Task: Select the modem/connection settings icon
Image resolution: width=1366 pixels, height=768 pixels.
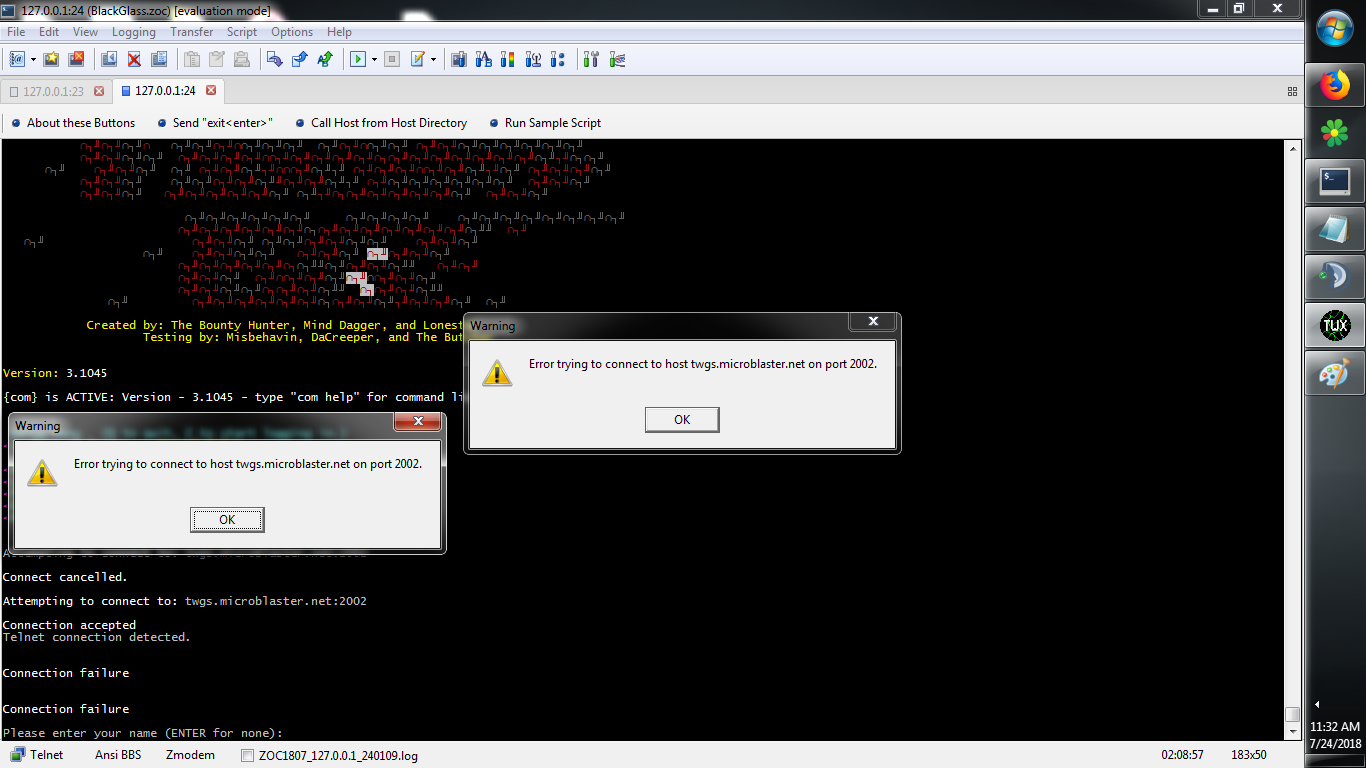Action: pyautogui.click(x=534, y=59)
